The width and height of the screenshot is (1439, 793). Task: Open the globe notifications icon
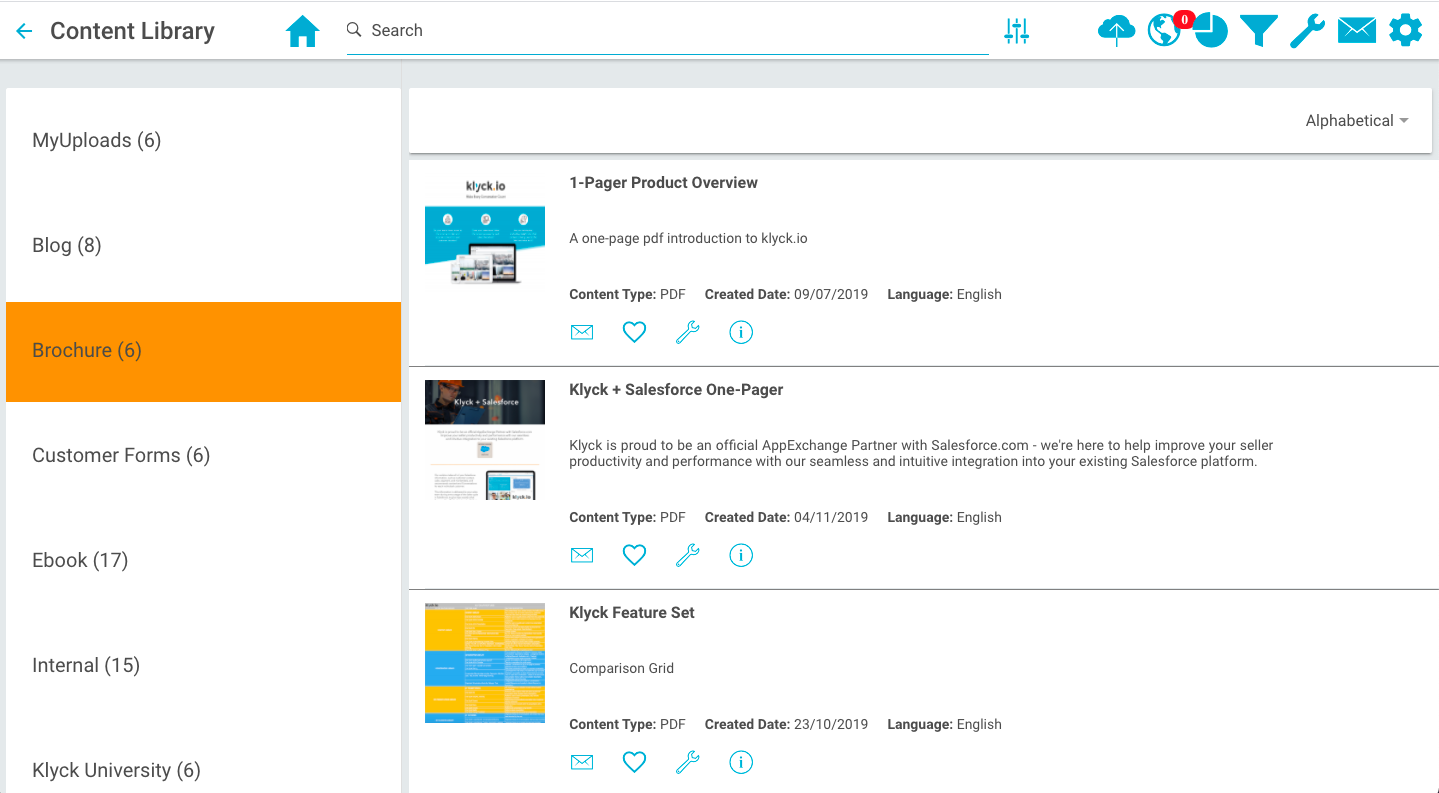point(1163,31)
